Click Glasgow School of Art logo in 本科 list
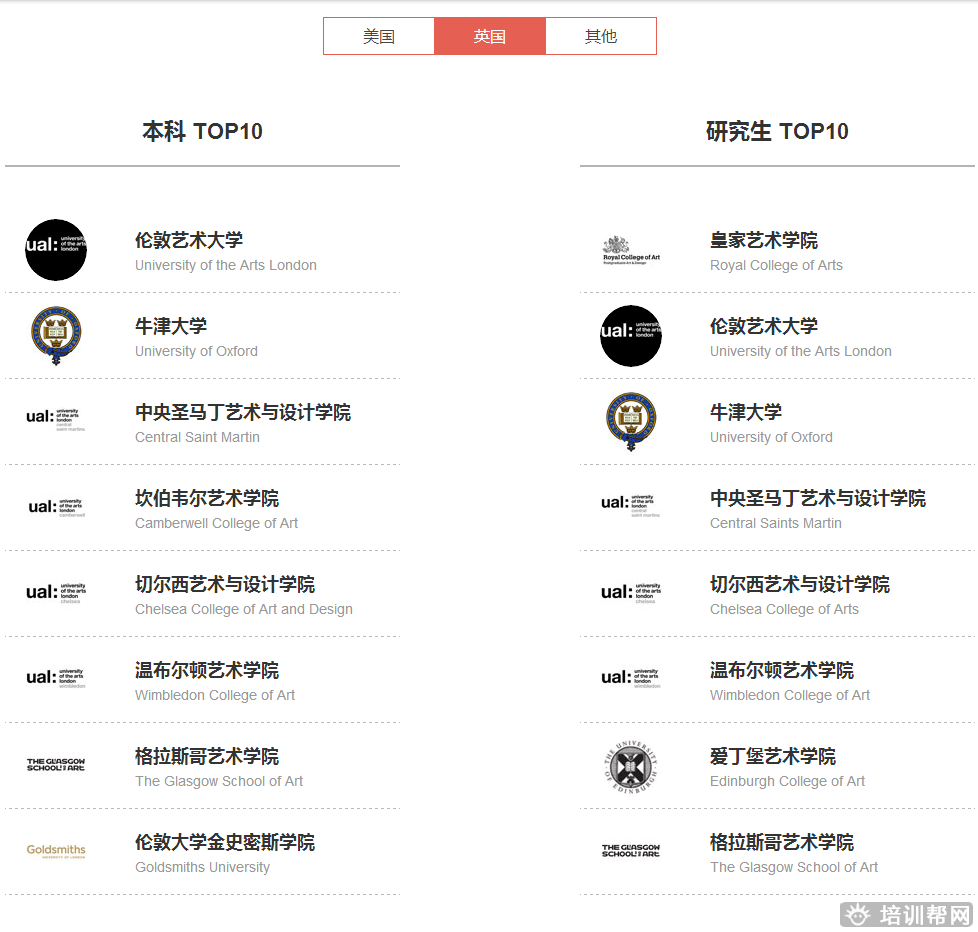Viewport: 978px width, 932px height. click(56, 765)
